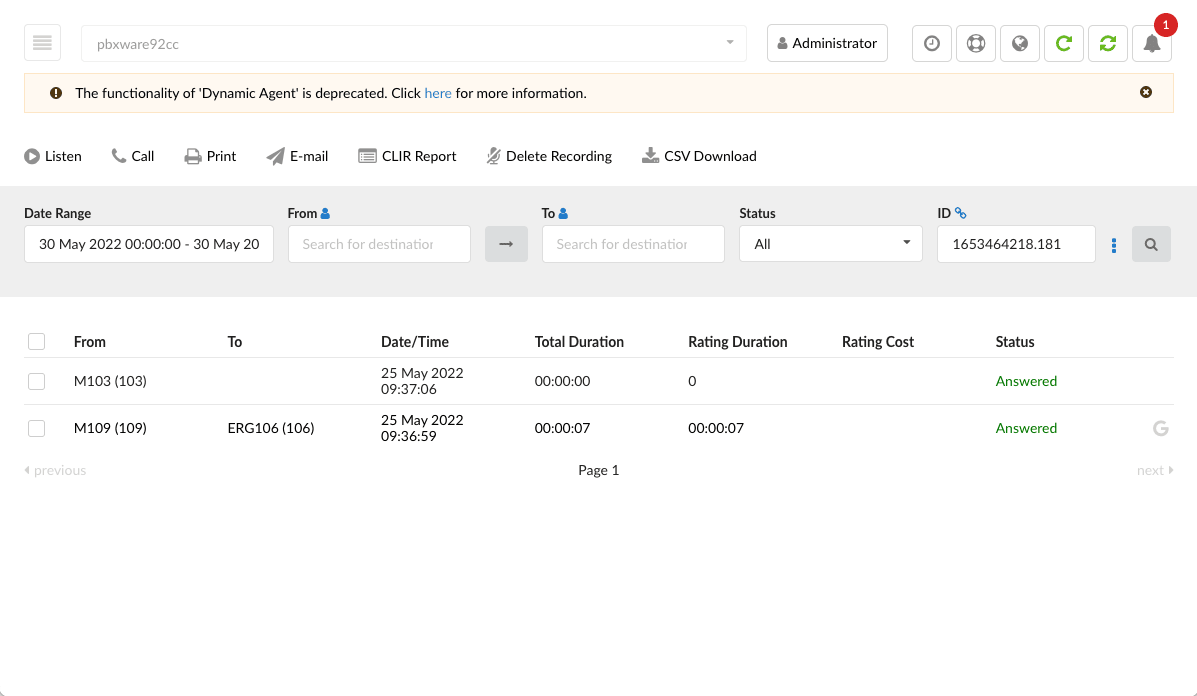This screenshot has height=696, width=1197.
Task: Click the ERG106 (106) destination cell
Action: point(270,428)
